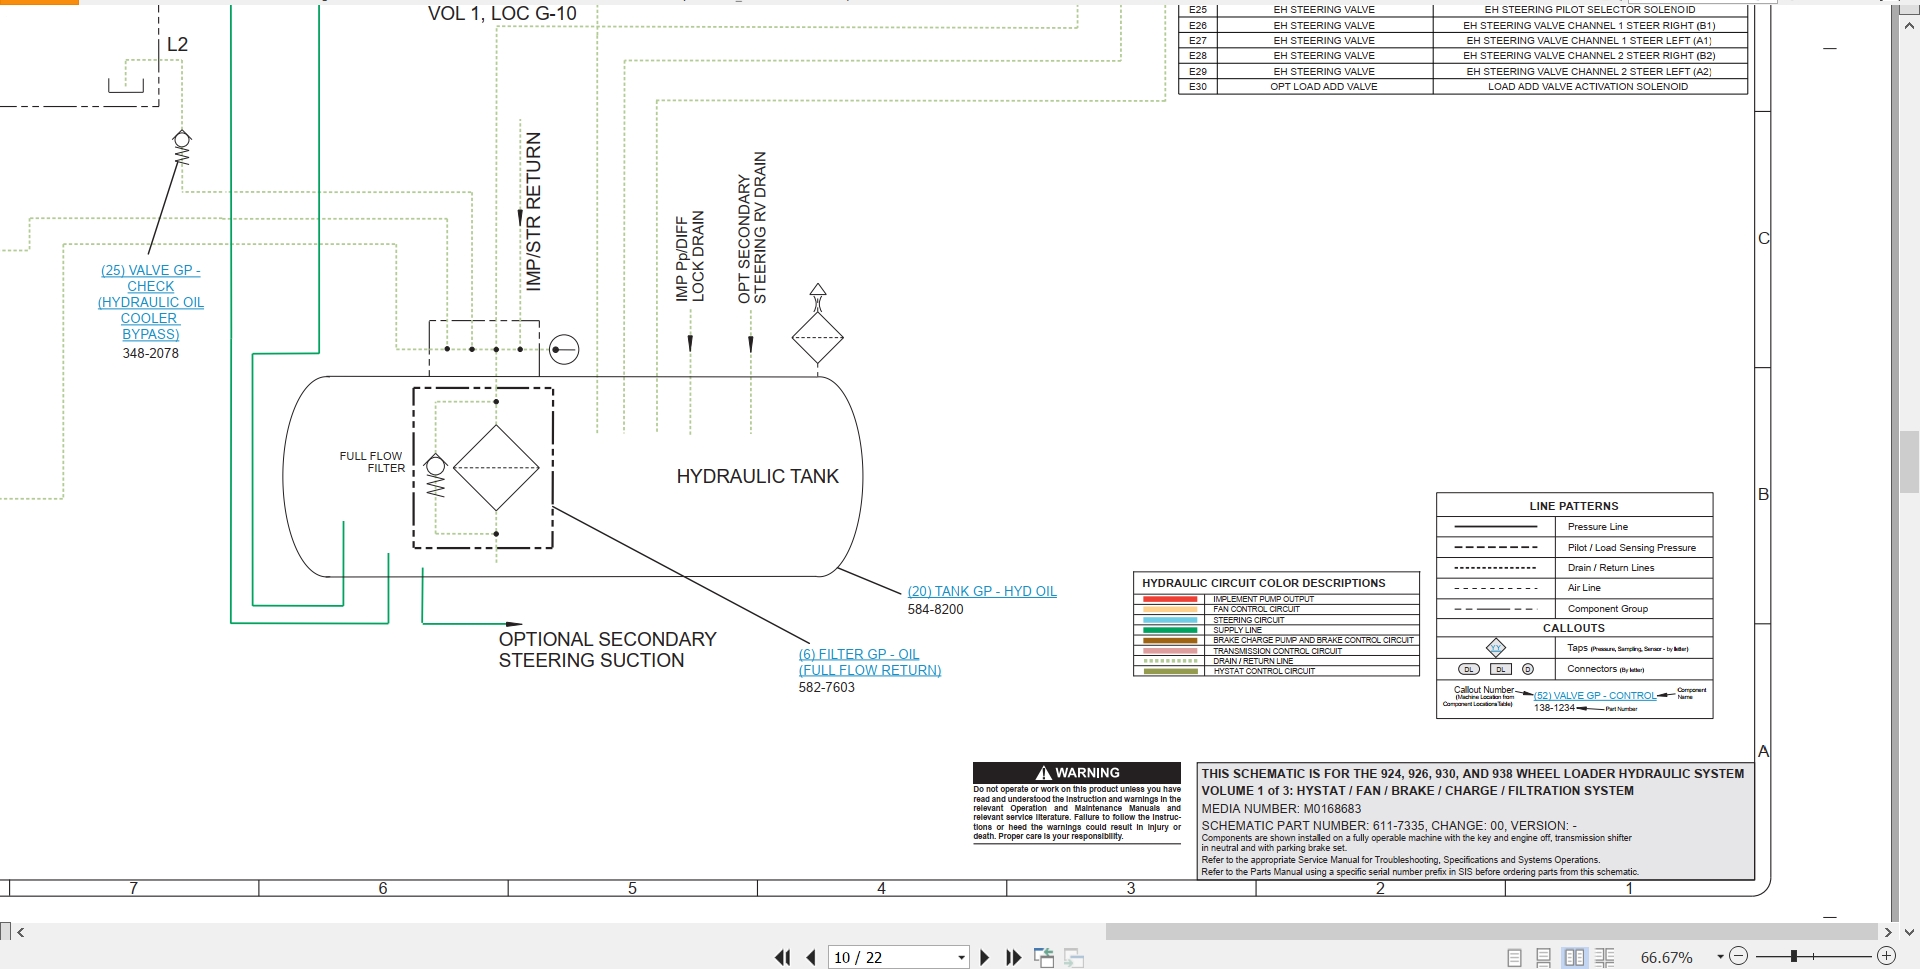Click the FULL FLOW FILTER label

tap(372, 462)
